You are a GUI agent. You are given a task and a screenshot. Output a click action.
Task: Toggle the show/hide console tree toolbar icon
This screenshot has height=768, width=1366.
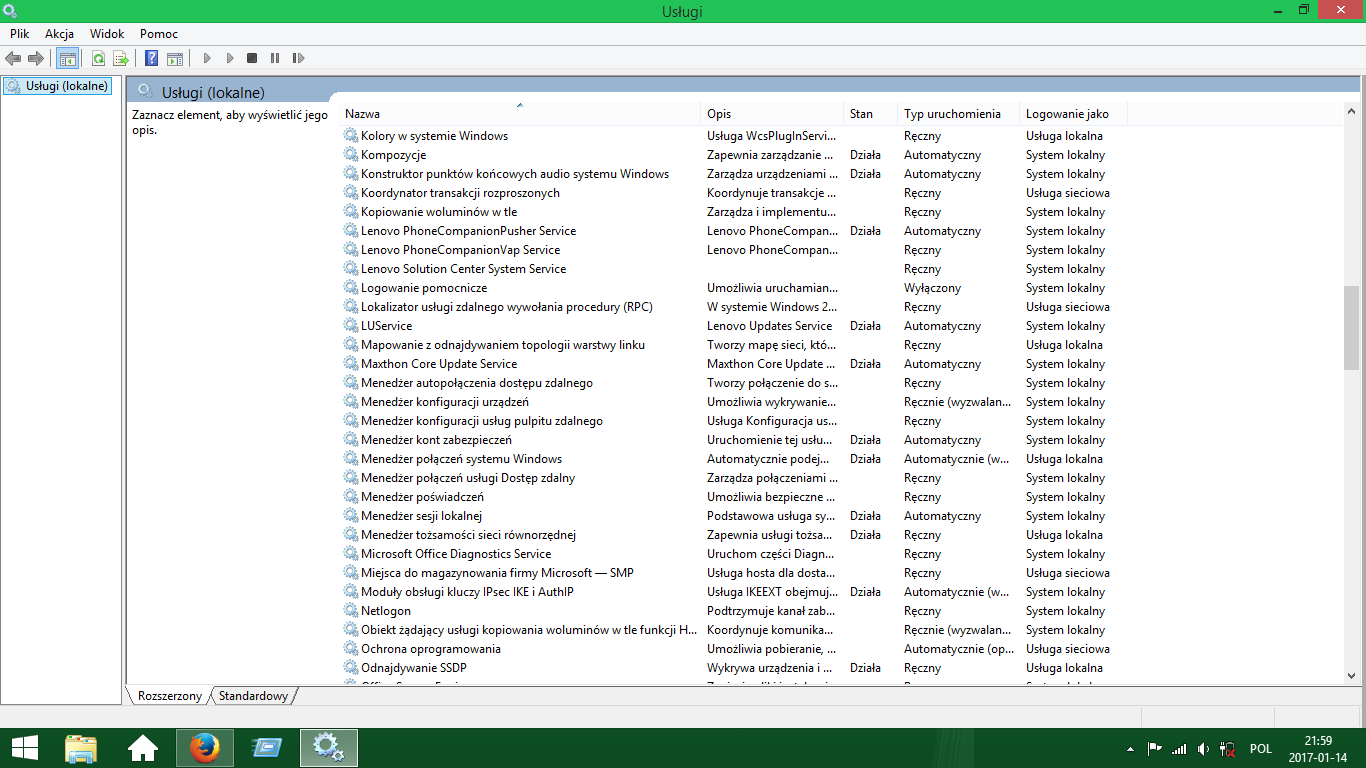pyautogui.click(x=68, y=59)
